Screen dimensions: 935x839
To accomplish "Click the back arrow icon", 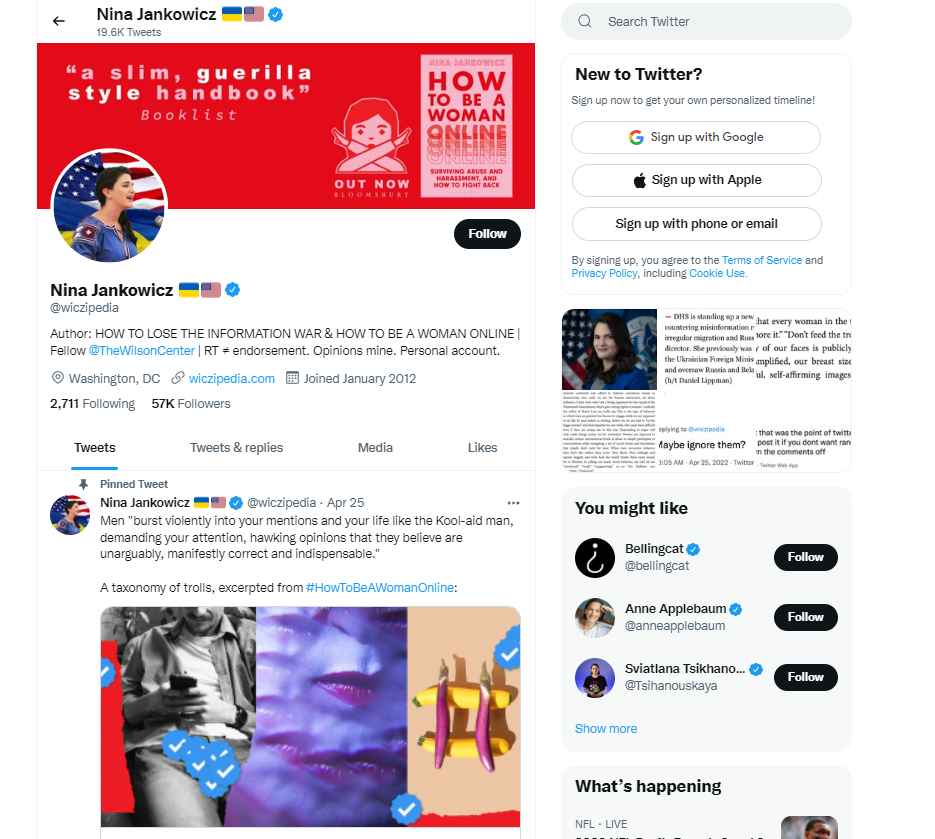I will click(58, 21).
